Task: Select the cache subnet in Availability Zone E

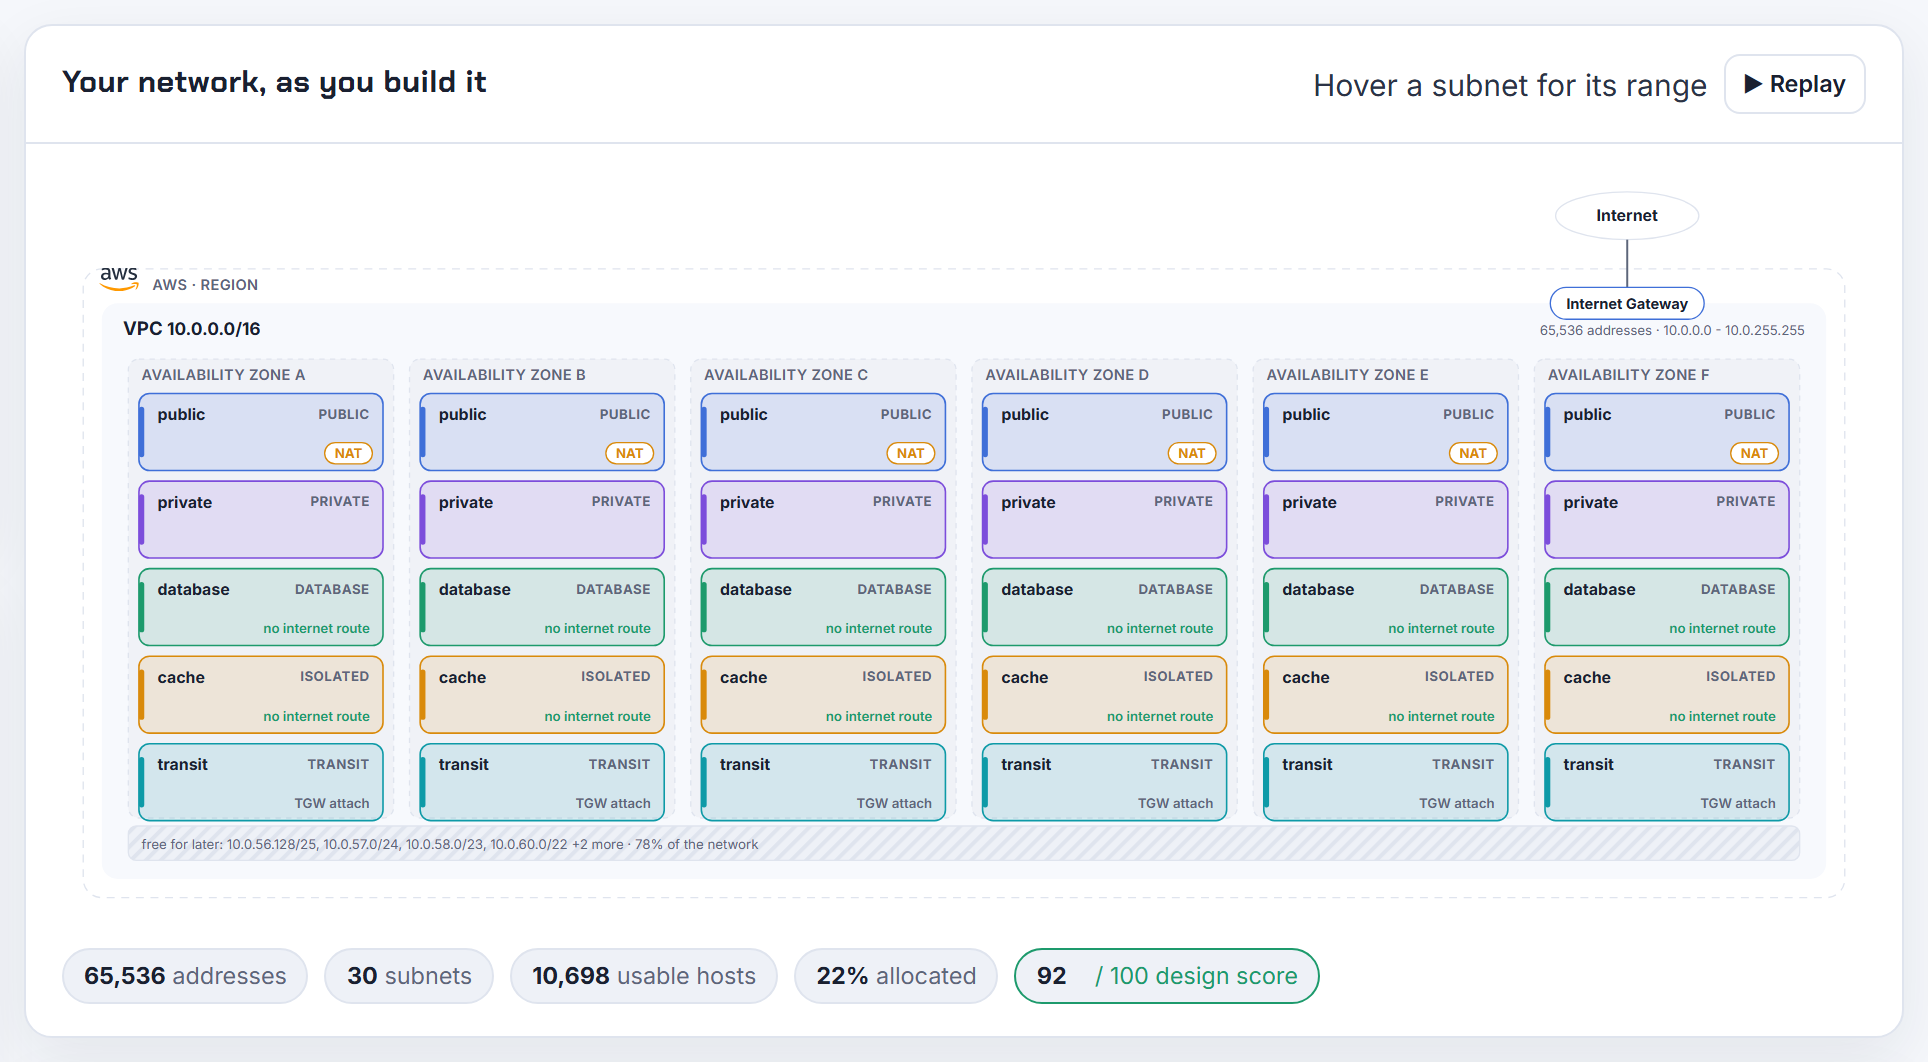Action: click(1385, 694)
